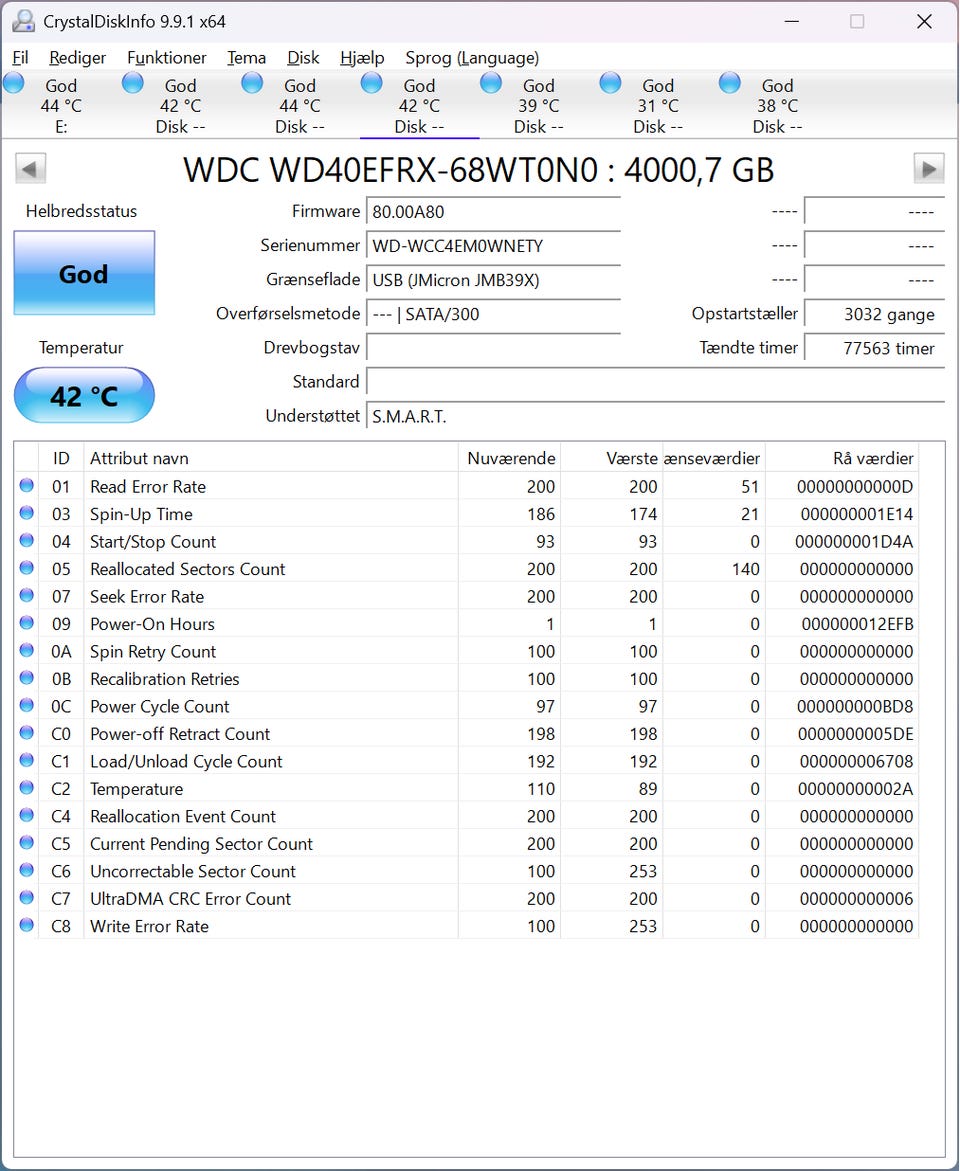
Task: Click the God health status button
Action: pyautogui.click(x=84, y=273)
